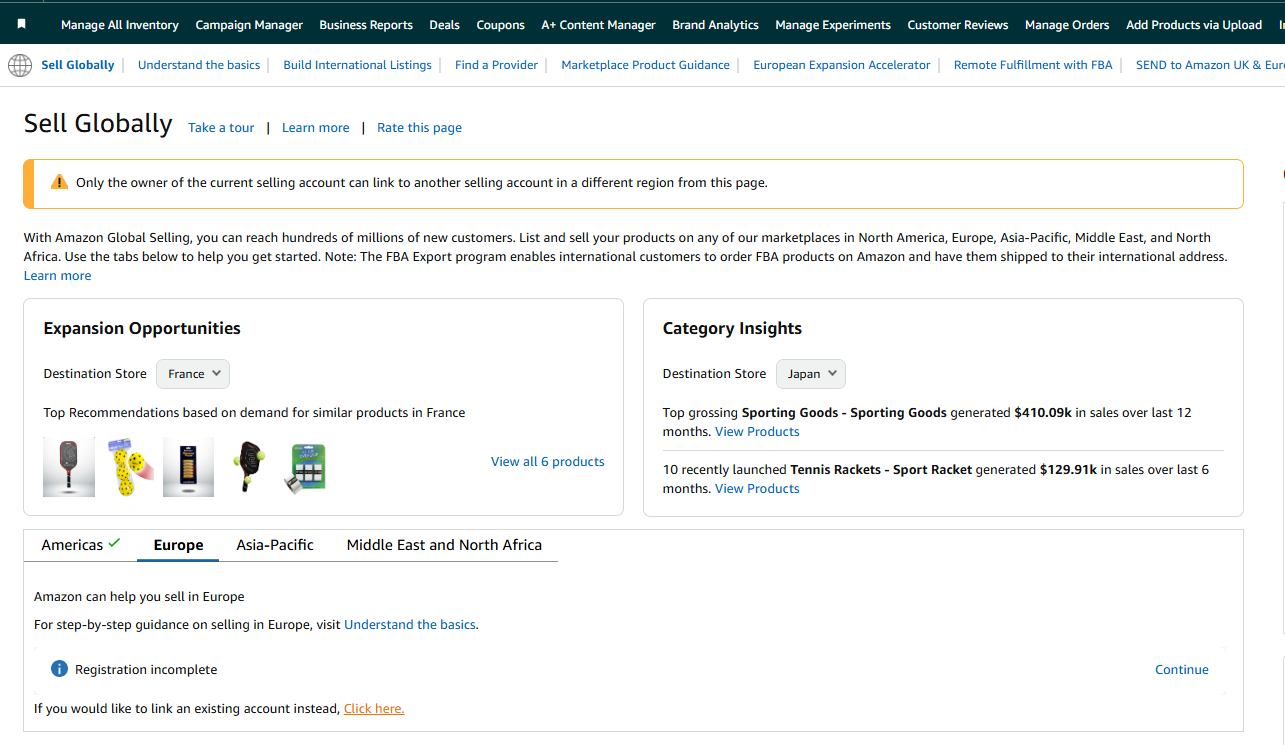Open Marketplace Product Guidance

[x=645, y=65]
